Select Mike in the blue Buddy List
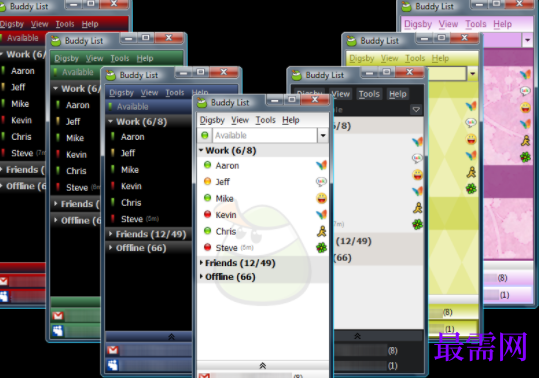This screenshot has height=378, width=546. [130, 170]
